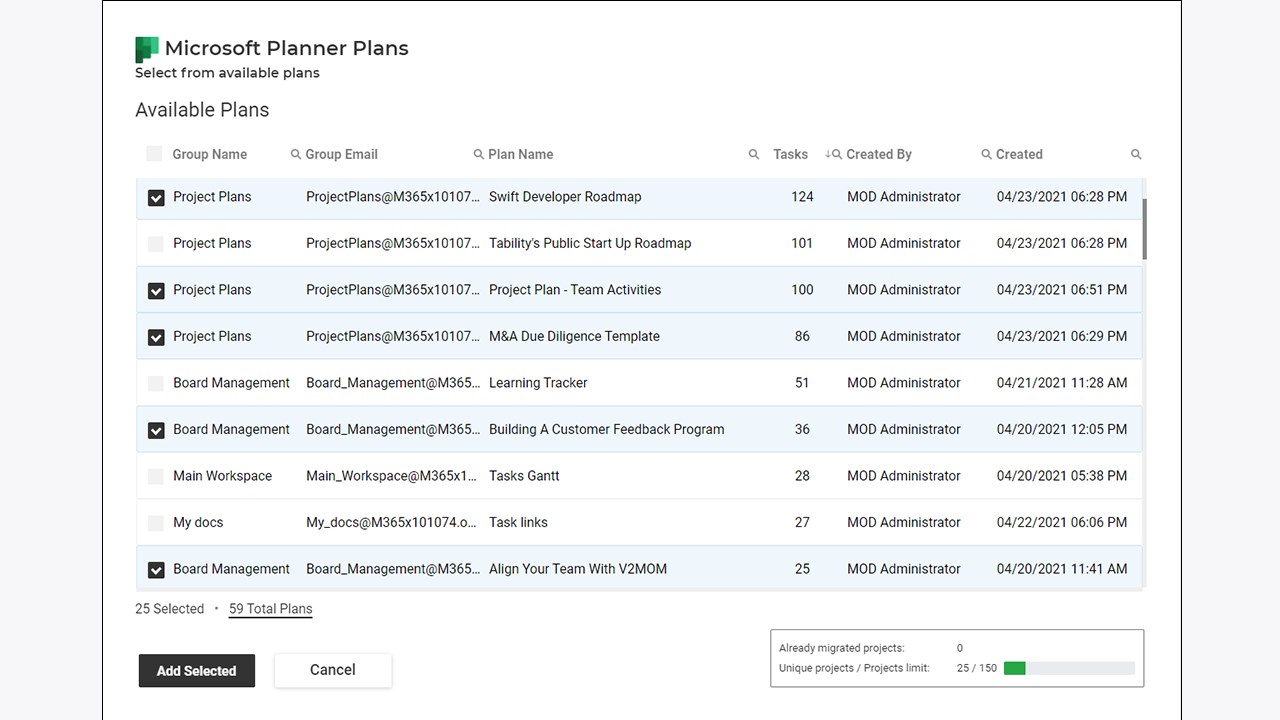Click the Add Selected button
Image resolution: width=1280 pixels, height=720 pixels.
click(197, 671)
